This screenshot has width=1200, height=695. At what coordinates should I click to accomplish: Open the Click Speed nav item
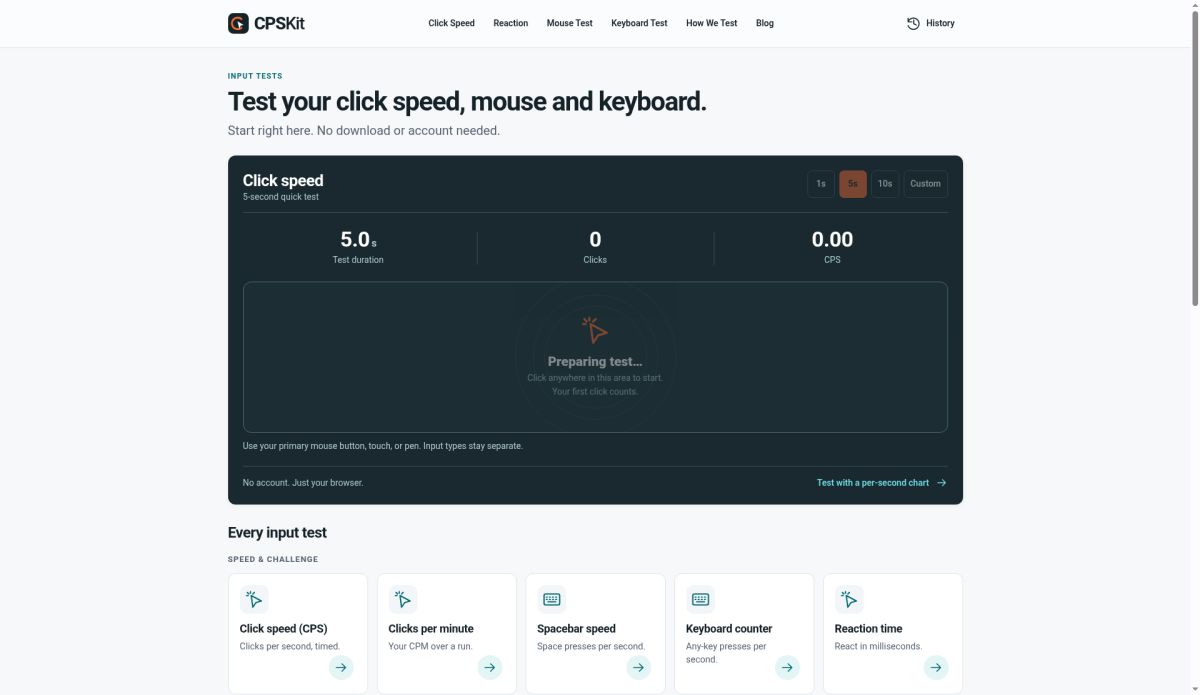(451, 23)
